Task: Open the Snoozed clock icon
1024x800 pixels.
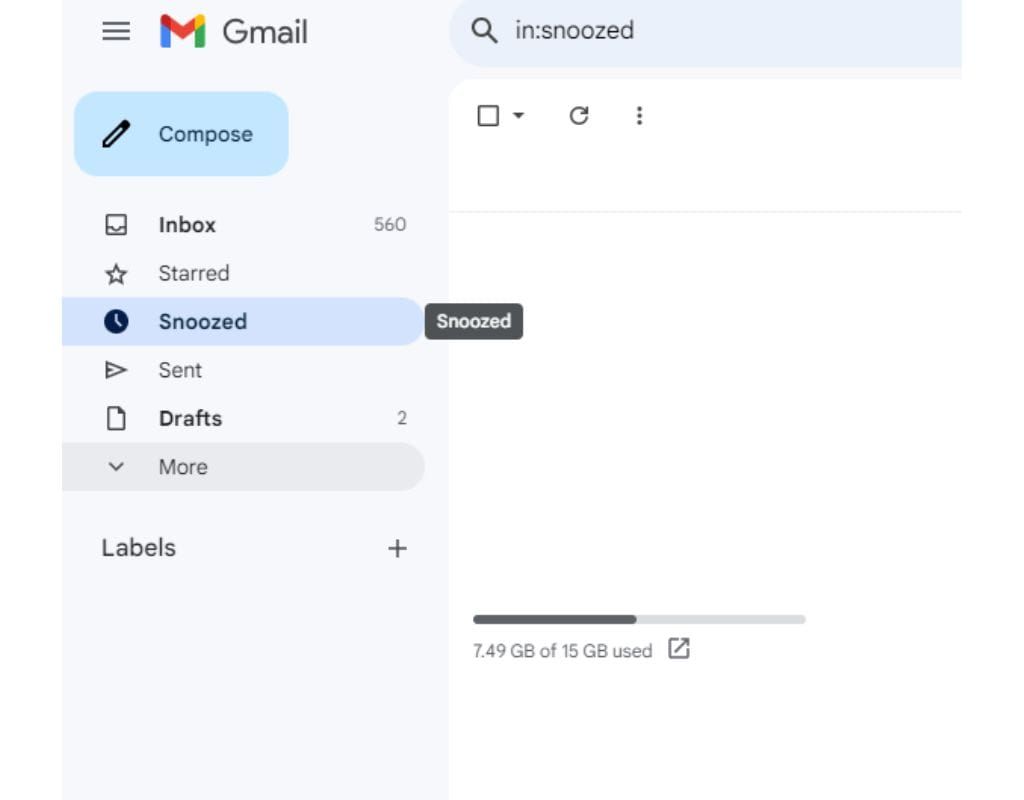Action: tap(116, 321)
